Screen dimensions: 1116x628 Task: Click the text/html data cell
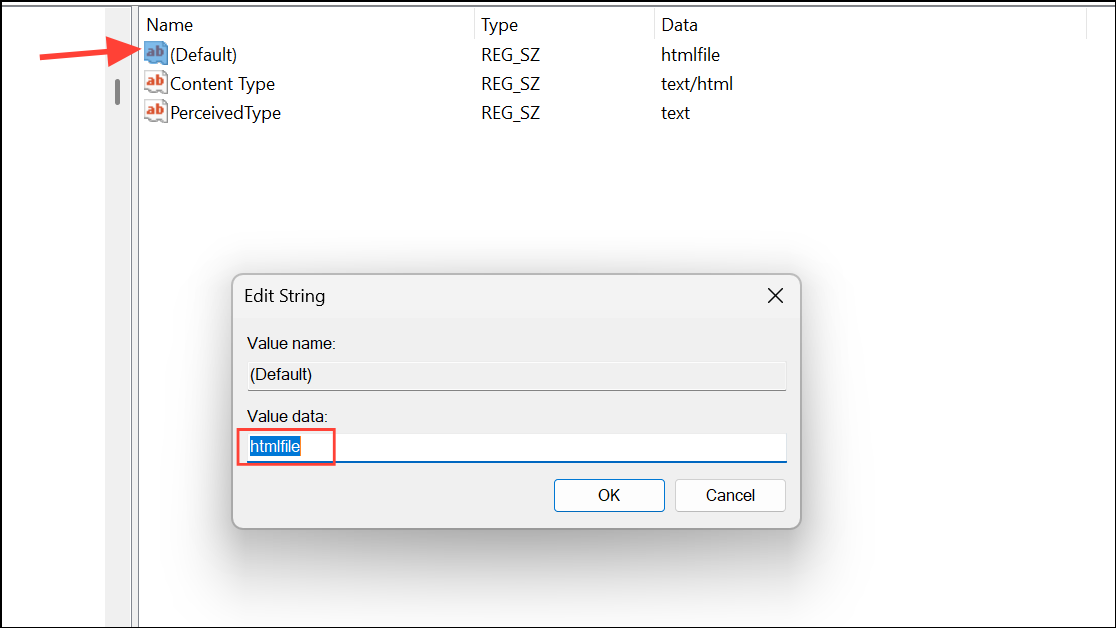[x=697, y=84]
